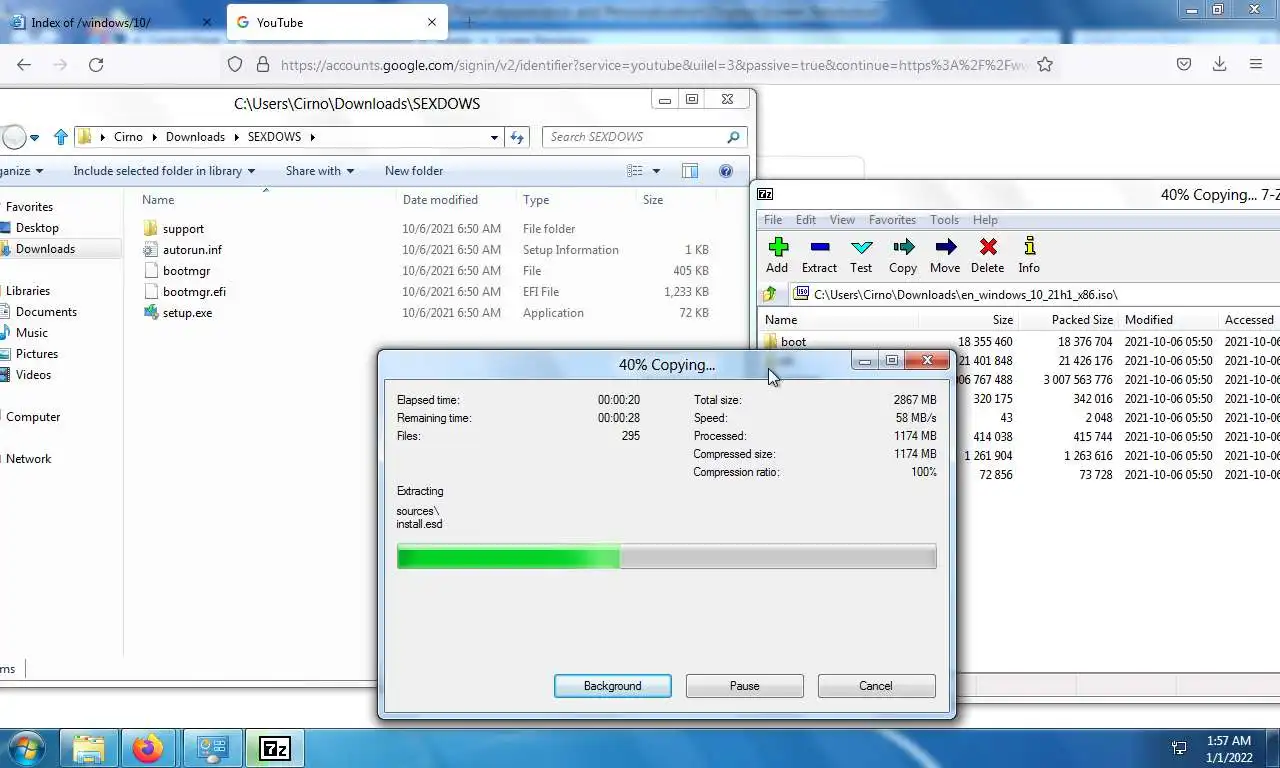This screenshot has width=1280, height=768.
Task: Open Windows Start menu orb
Action: pyautogui.click(x=25, y=748)
